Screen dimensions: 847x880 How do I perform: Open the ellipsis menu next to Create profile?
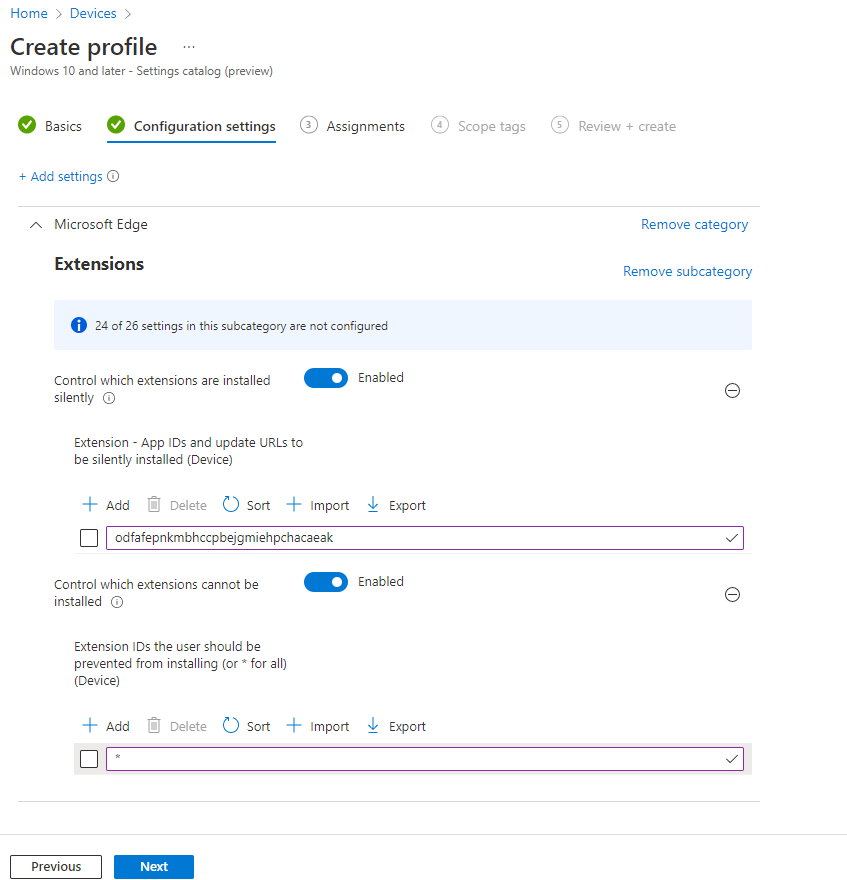coord(189,47)
